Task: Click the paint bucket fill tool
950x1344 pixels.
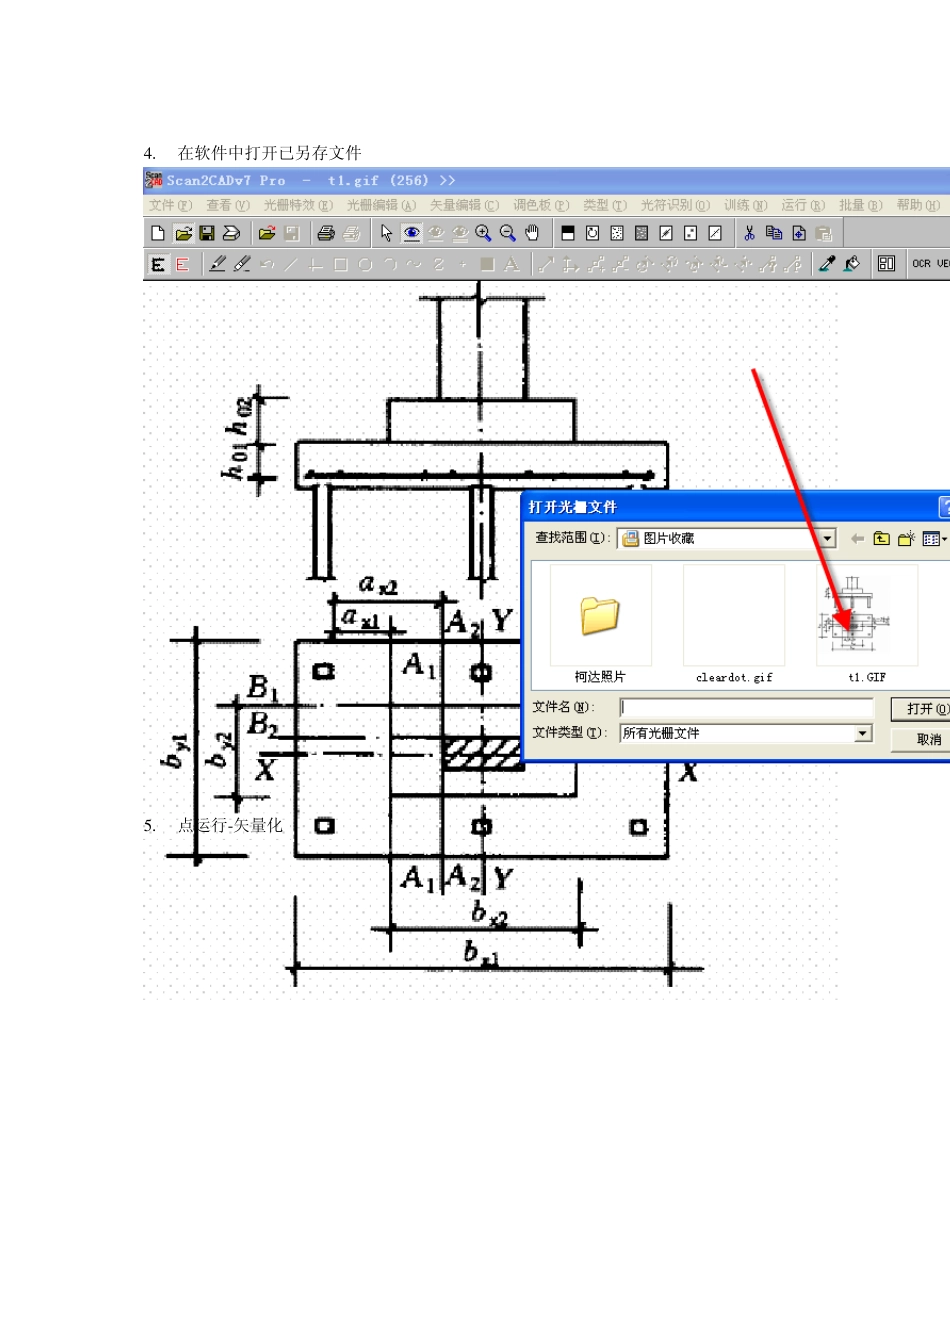Action: (852, 264)
